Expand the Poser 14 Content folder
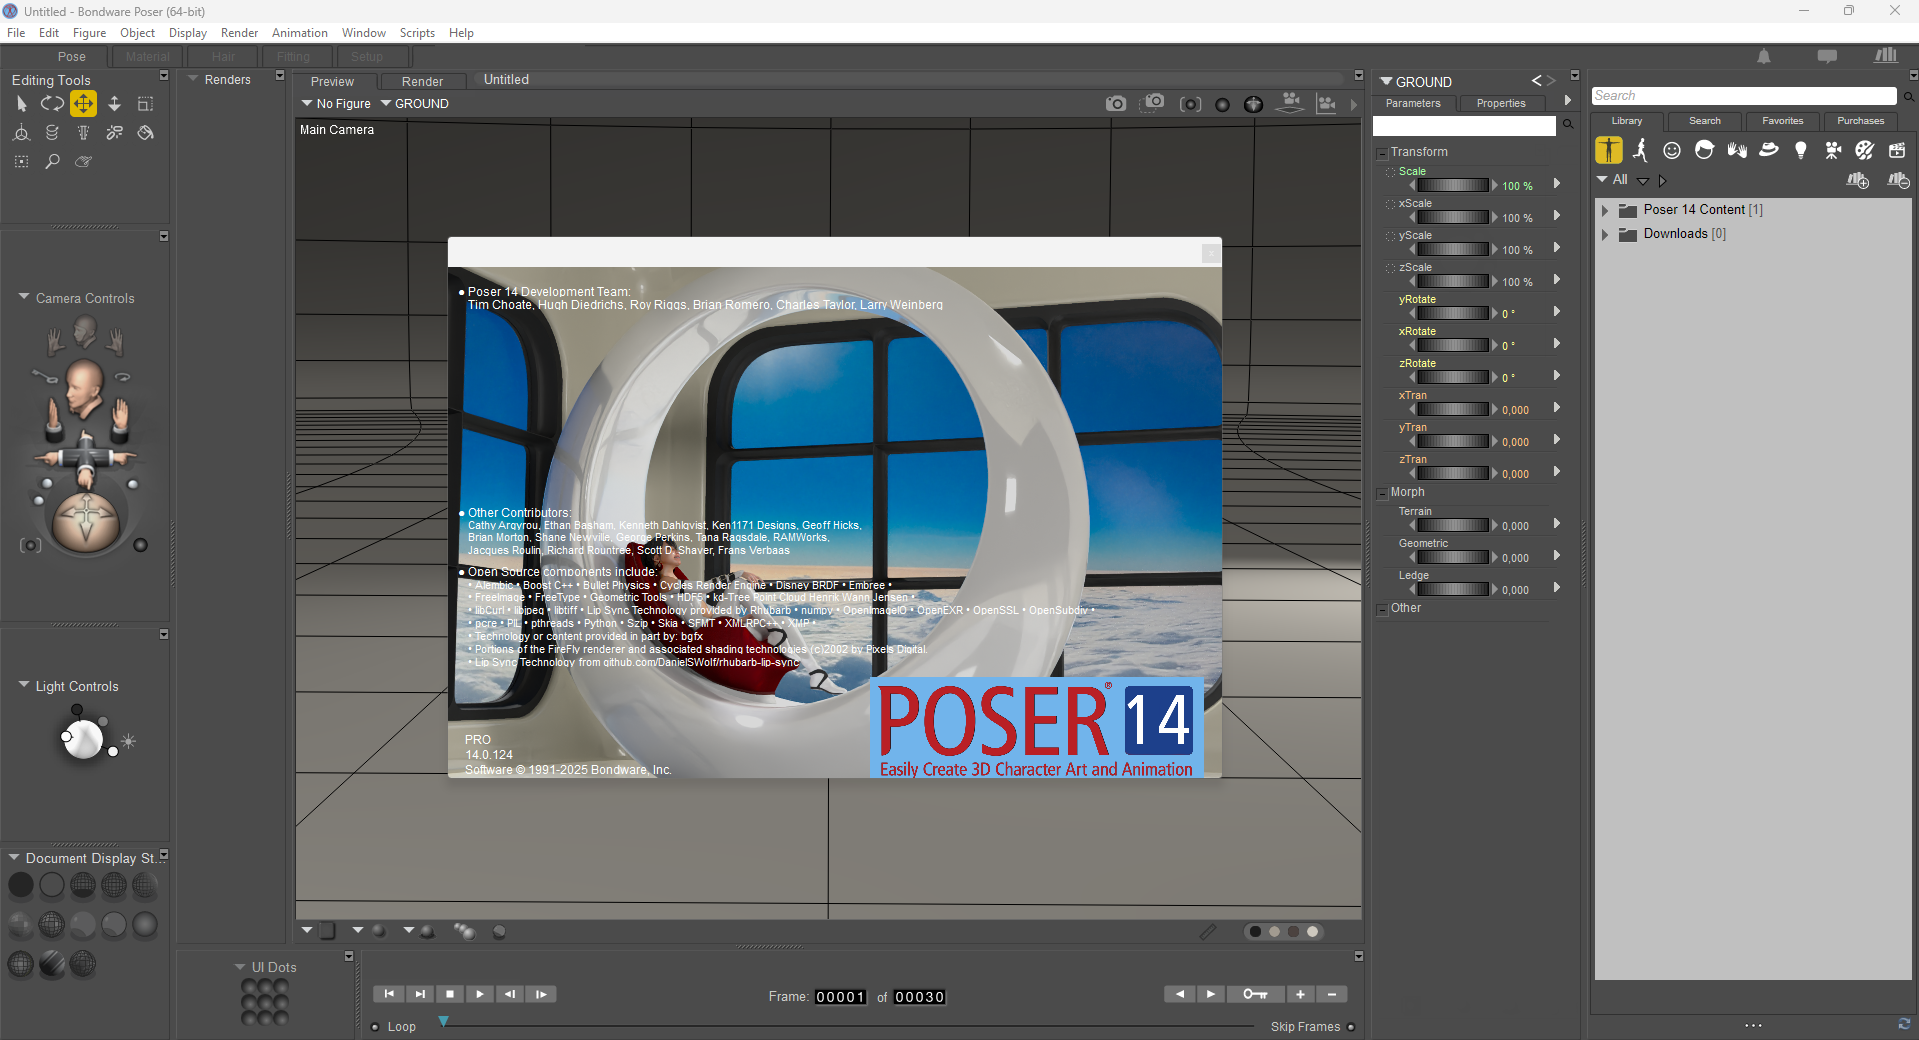The height and width of the screenshot is (1040, 1919). tap(1605, 210)
